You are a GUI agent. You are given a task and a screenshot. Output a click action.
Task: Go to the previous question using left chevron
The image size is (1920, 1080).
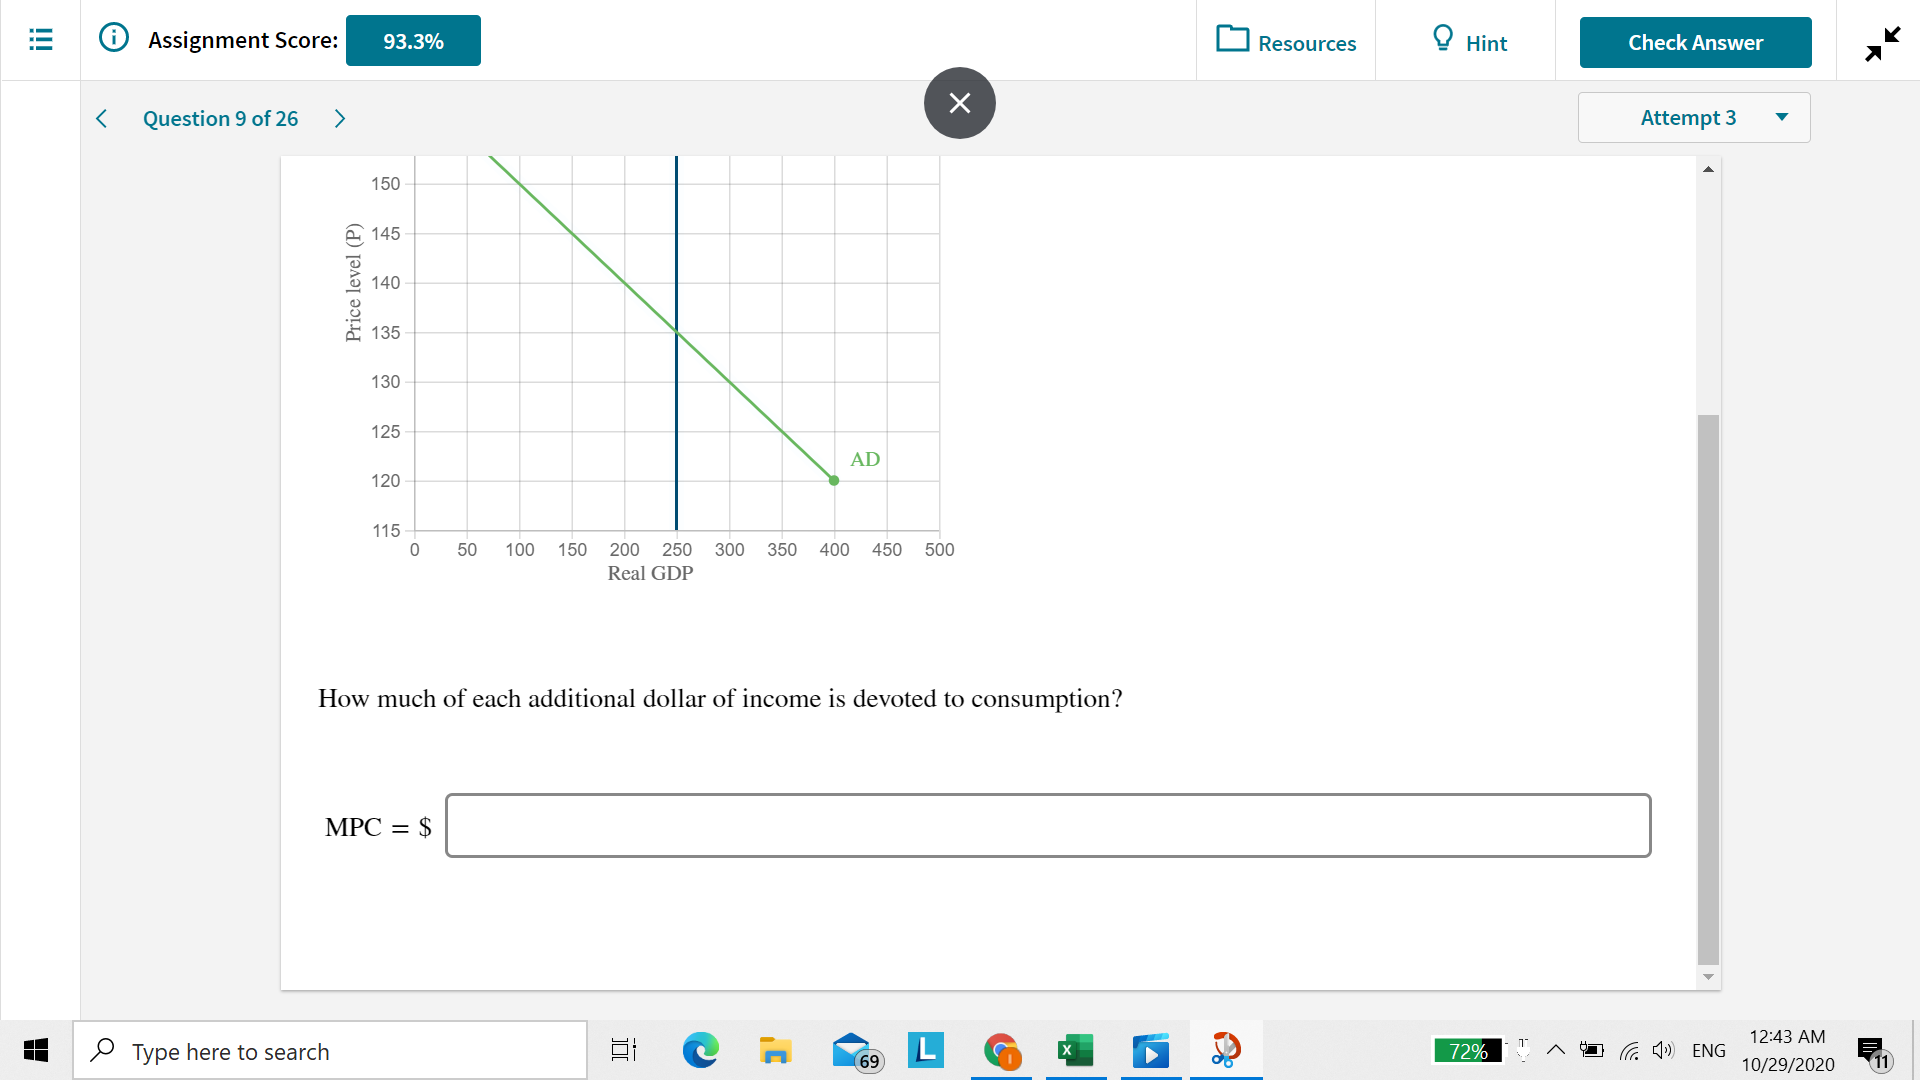pos(101,118)
